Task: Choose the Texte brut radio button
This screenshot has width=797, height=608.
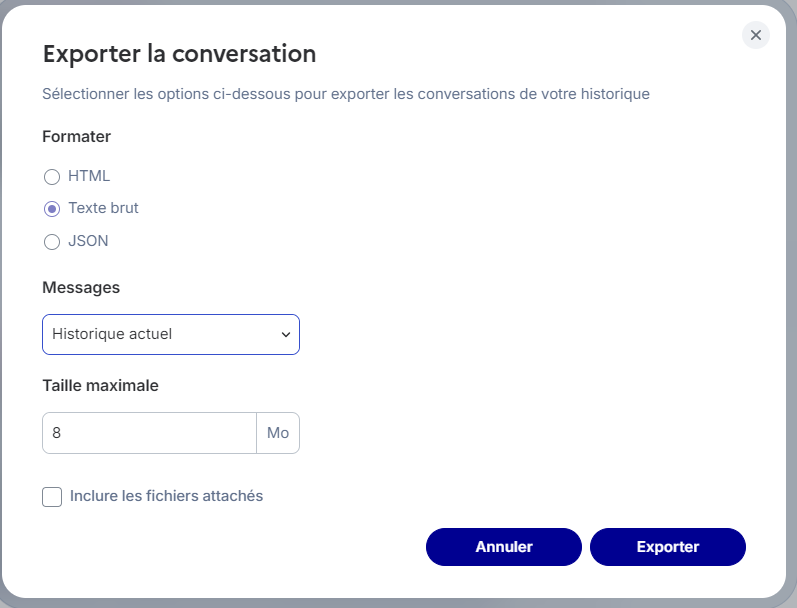Action: (52, 209)
